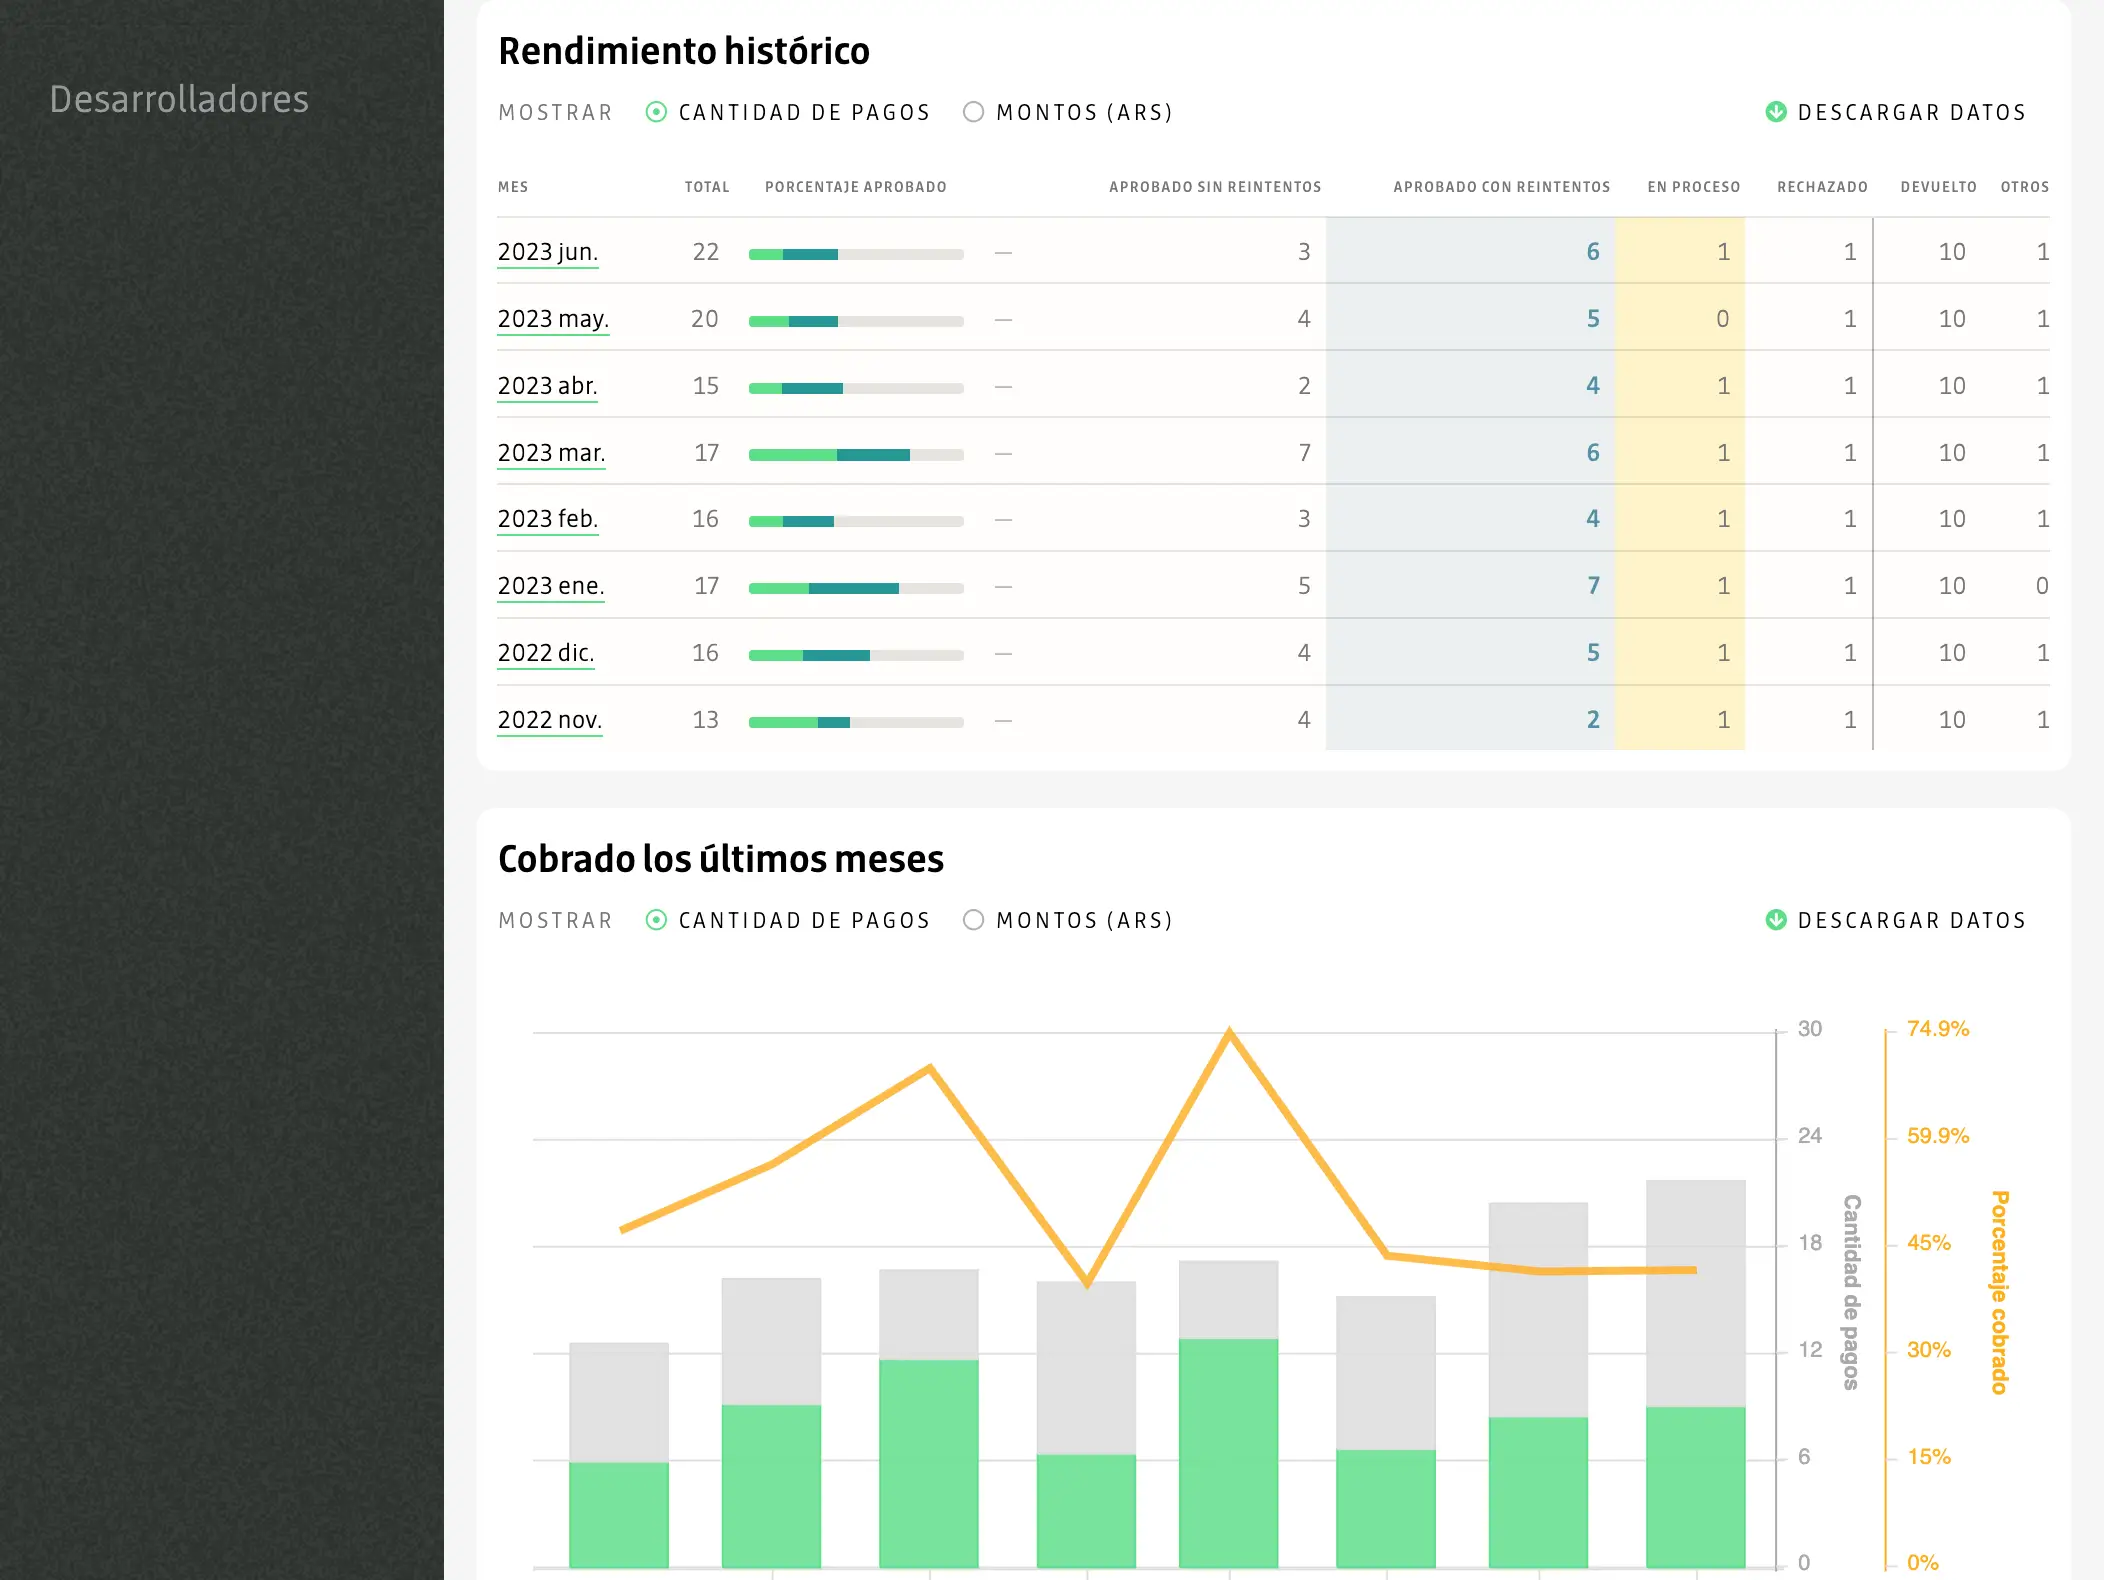
Task: Open the 2022 nov. month link
Action: (x=549, y=720)
